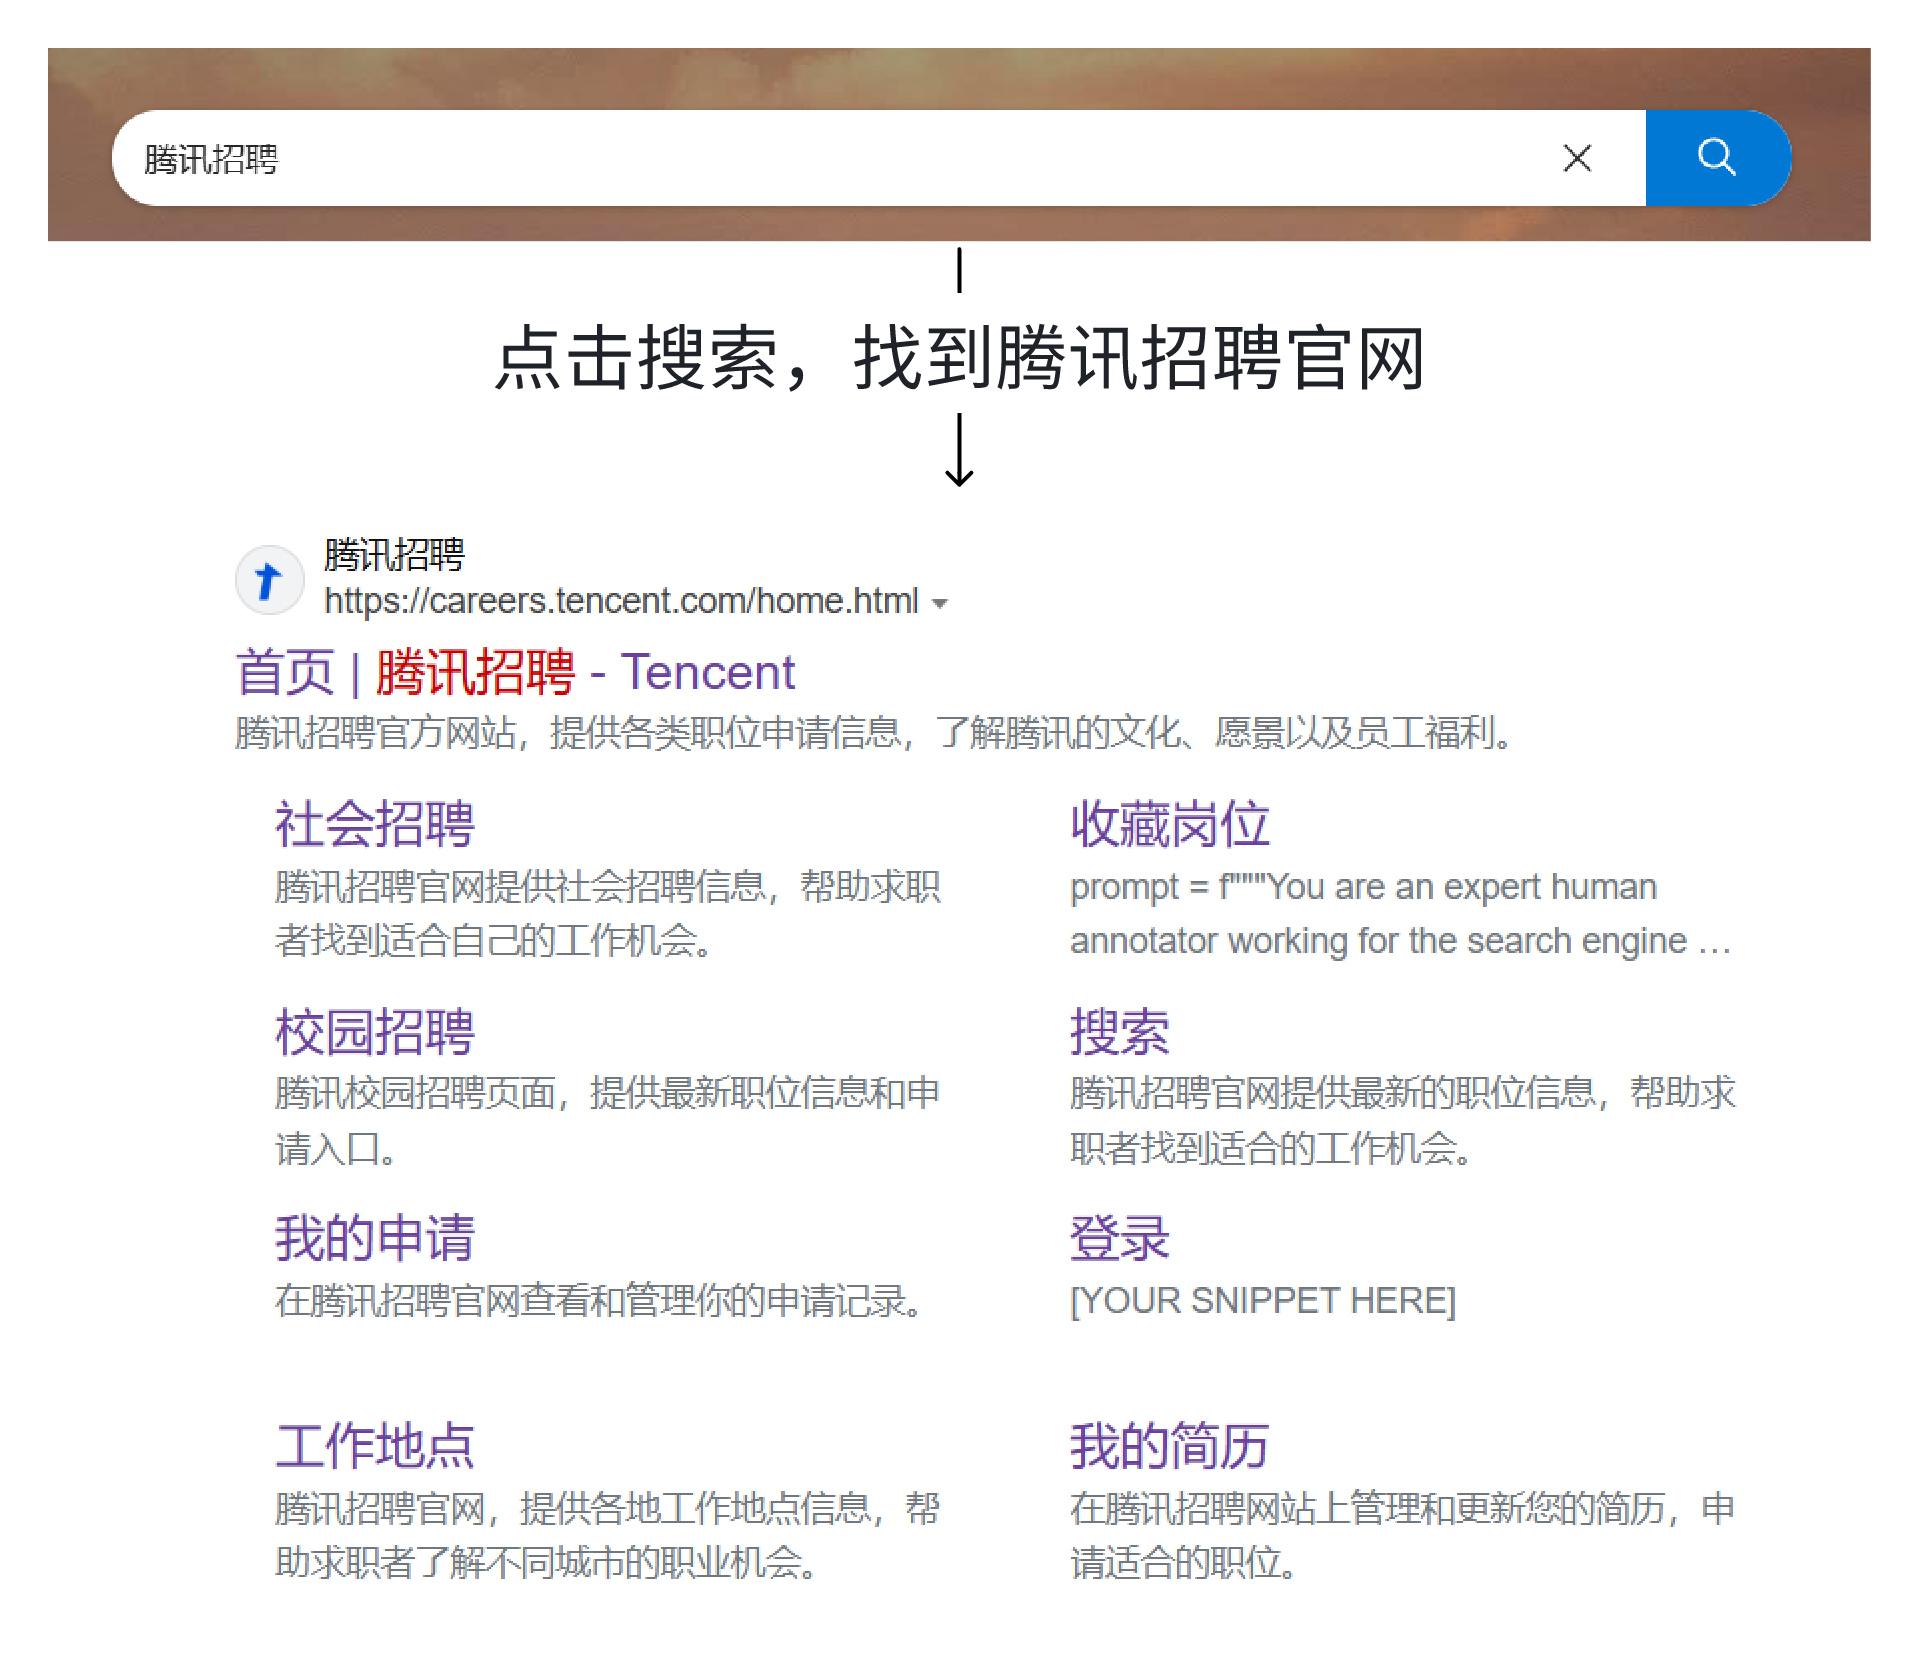The image size is (1920, 1672).
Task: Open the 我的申请 sitelink
Action: (x=374, y=1239)
